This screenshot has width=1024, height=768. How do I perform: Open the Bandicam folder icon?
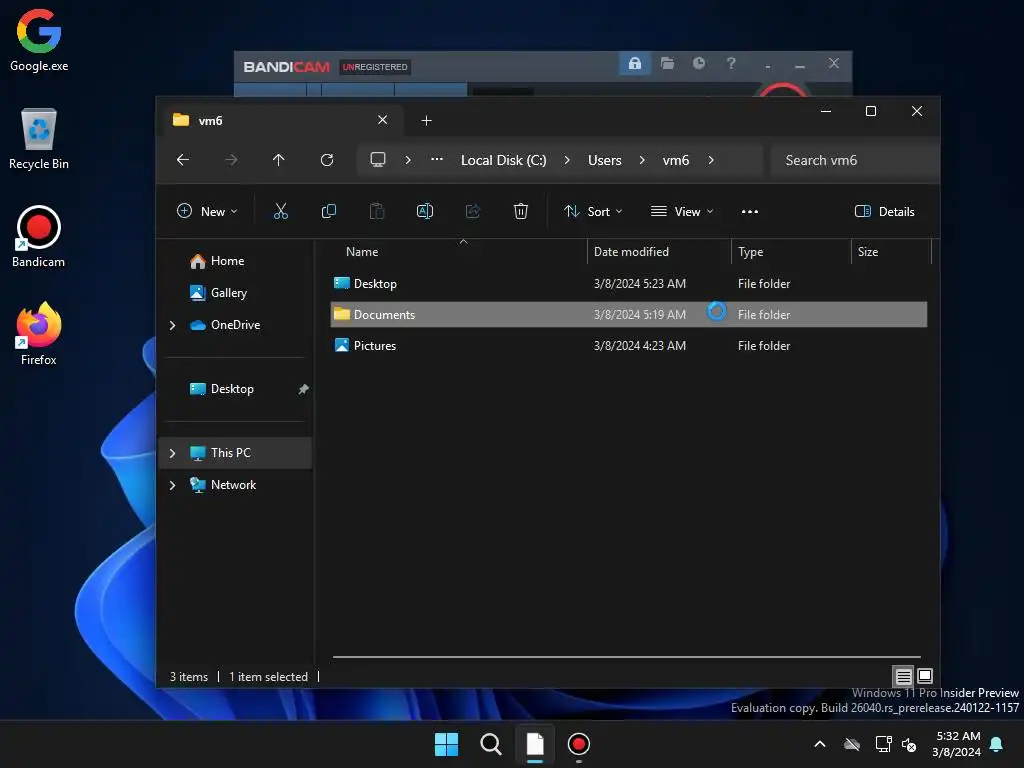[667, 63]
